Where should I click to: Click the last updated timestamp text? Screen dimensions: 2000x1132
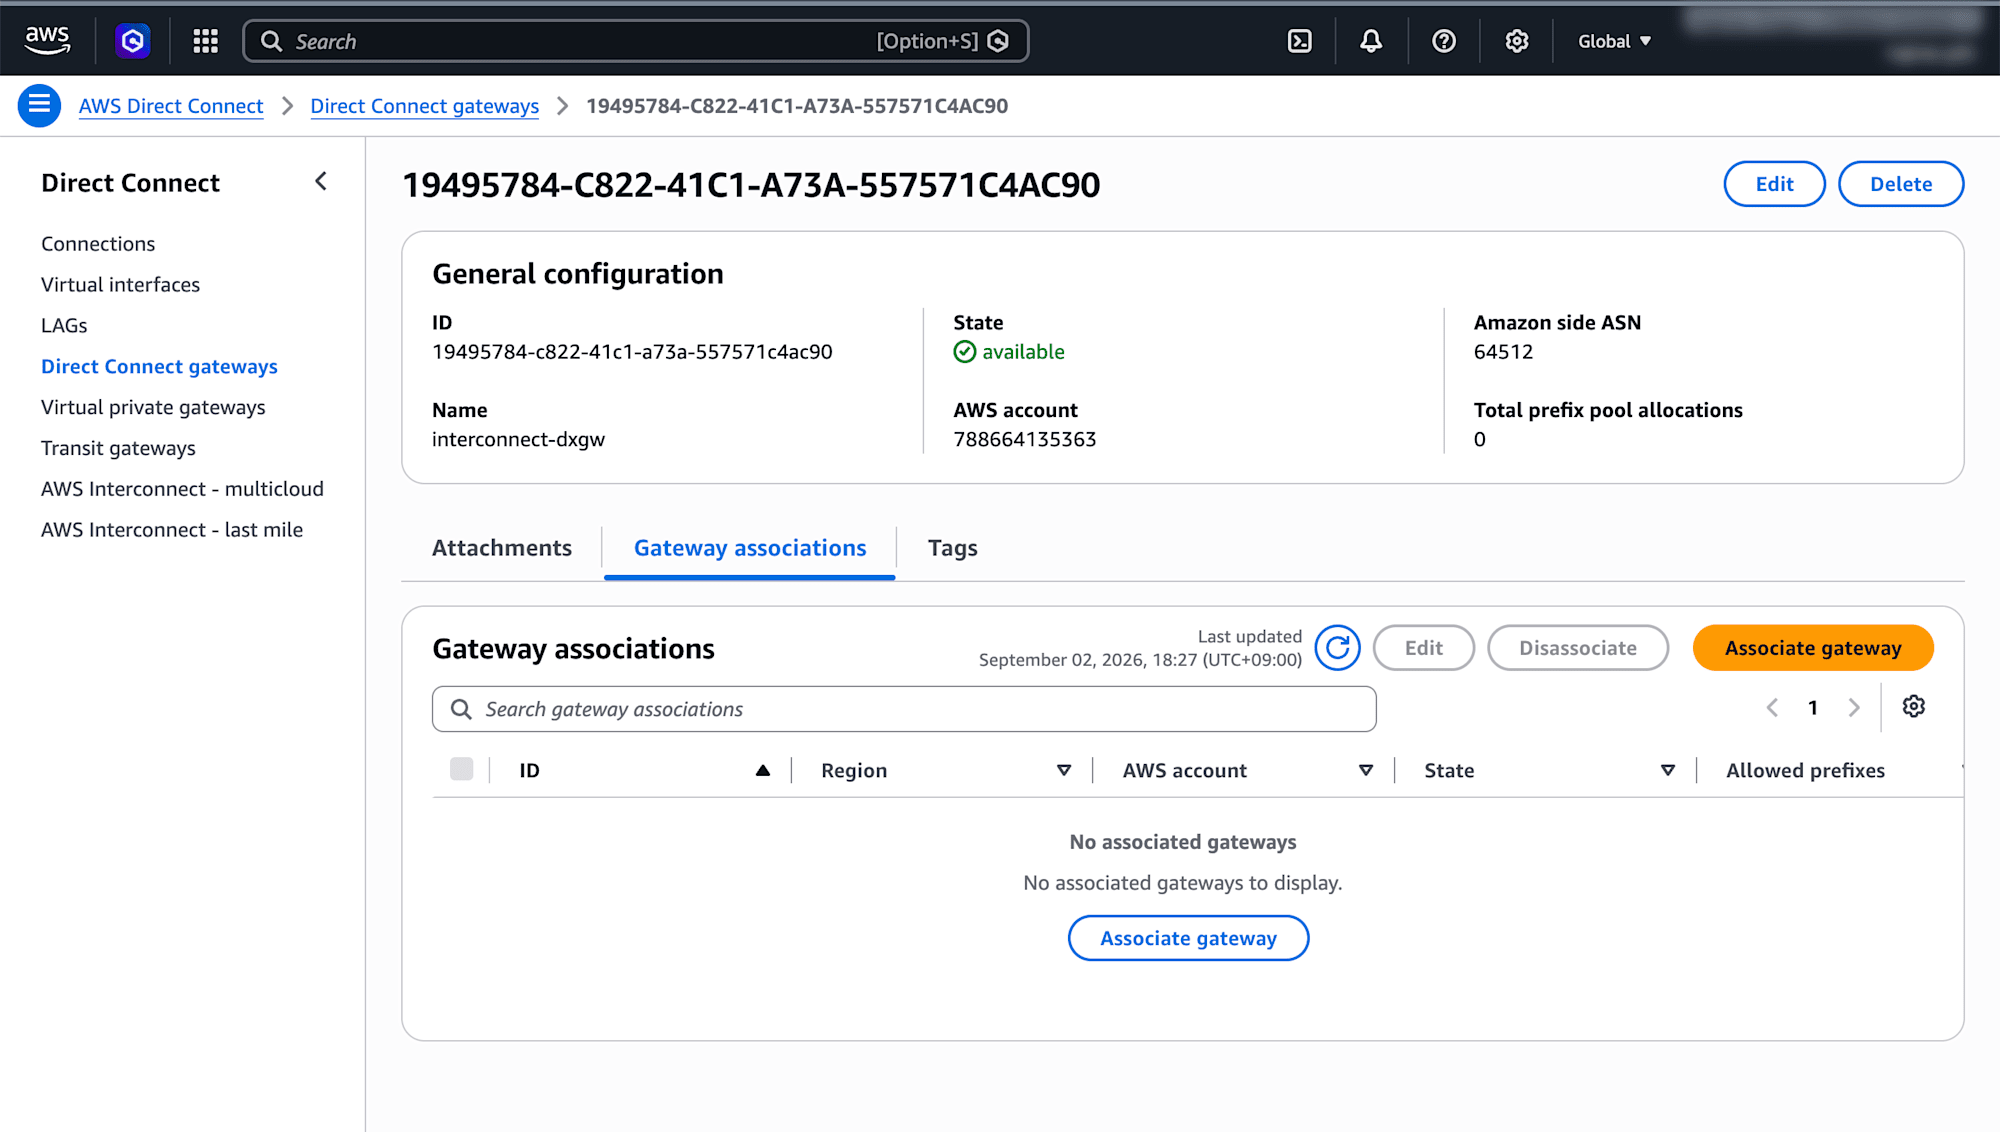pos(1140,660)
